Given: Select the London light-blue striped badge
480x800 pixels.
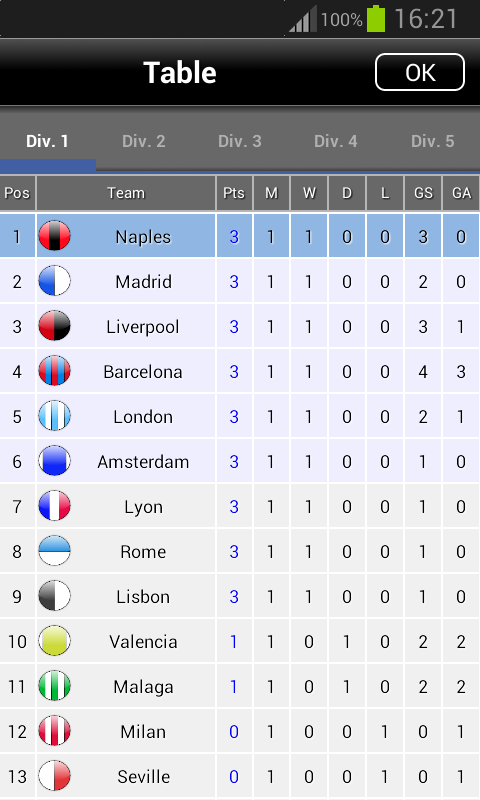Looking at the screenshot, I should 55,416.
